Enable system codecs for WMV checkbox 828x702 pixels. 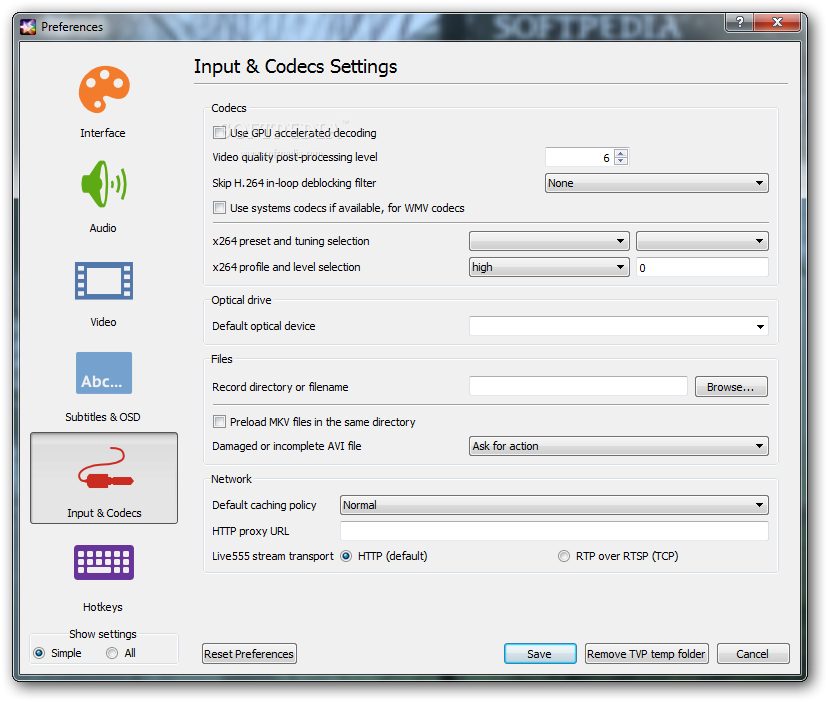coord(219,208)
